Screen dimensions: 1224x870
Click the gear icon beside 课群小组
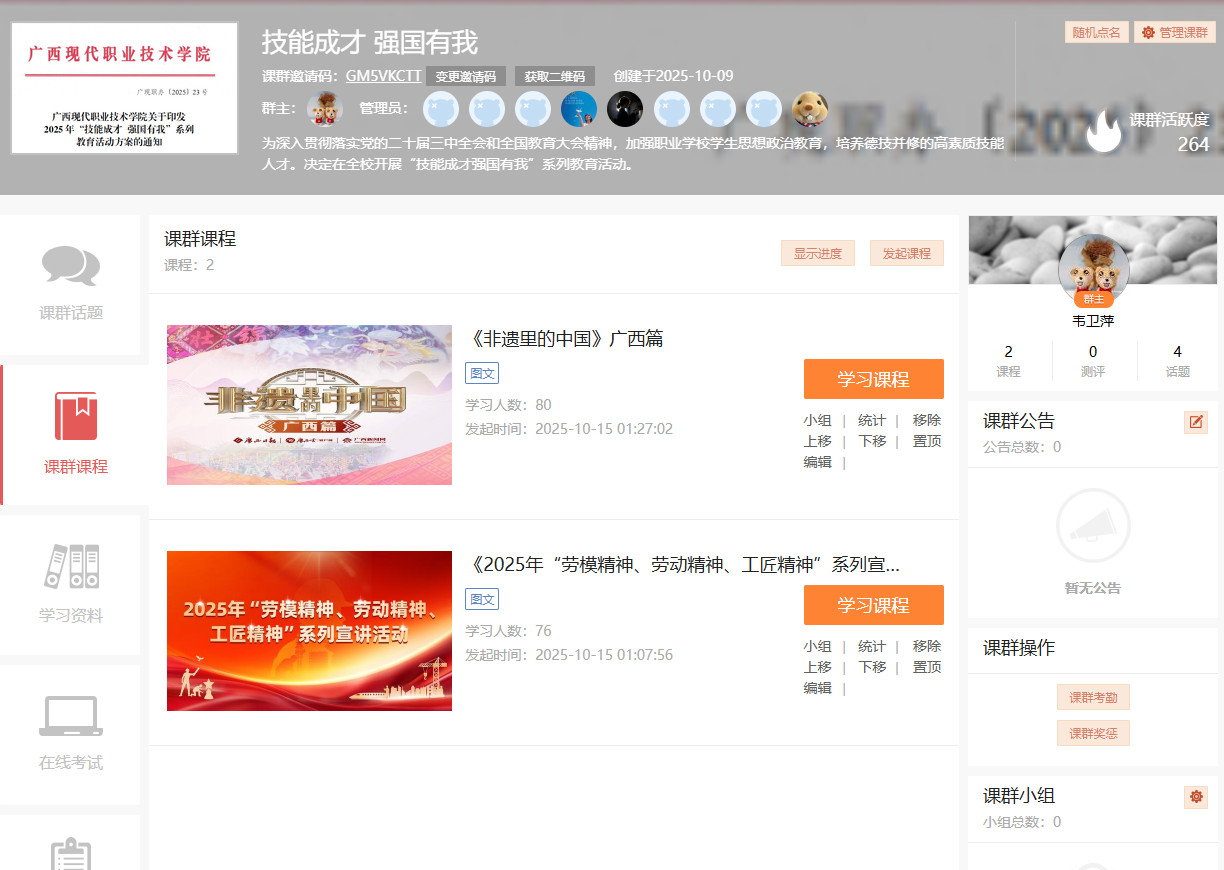point(1195,797)
